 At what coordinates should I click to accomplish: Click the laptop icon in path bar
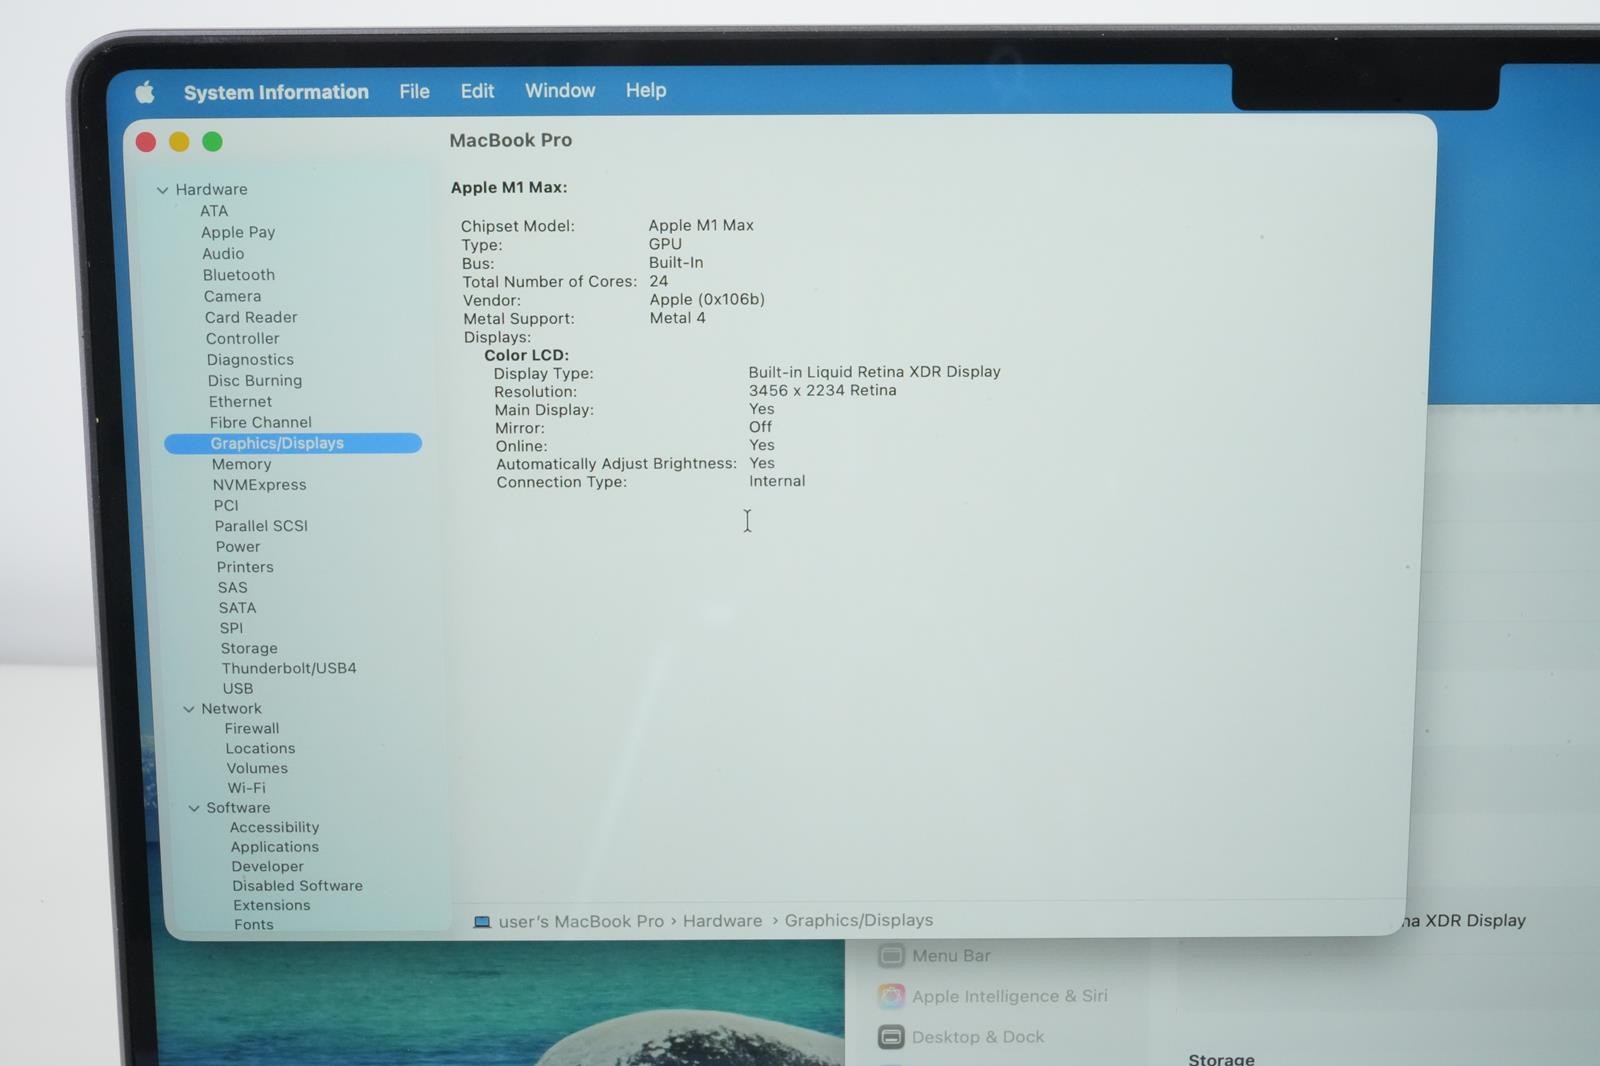click(482, 922)
